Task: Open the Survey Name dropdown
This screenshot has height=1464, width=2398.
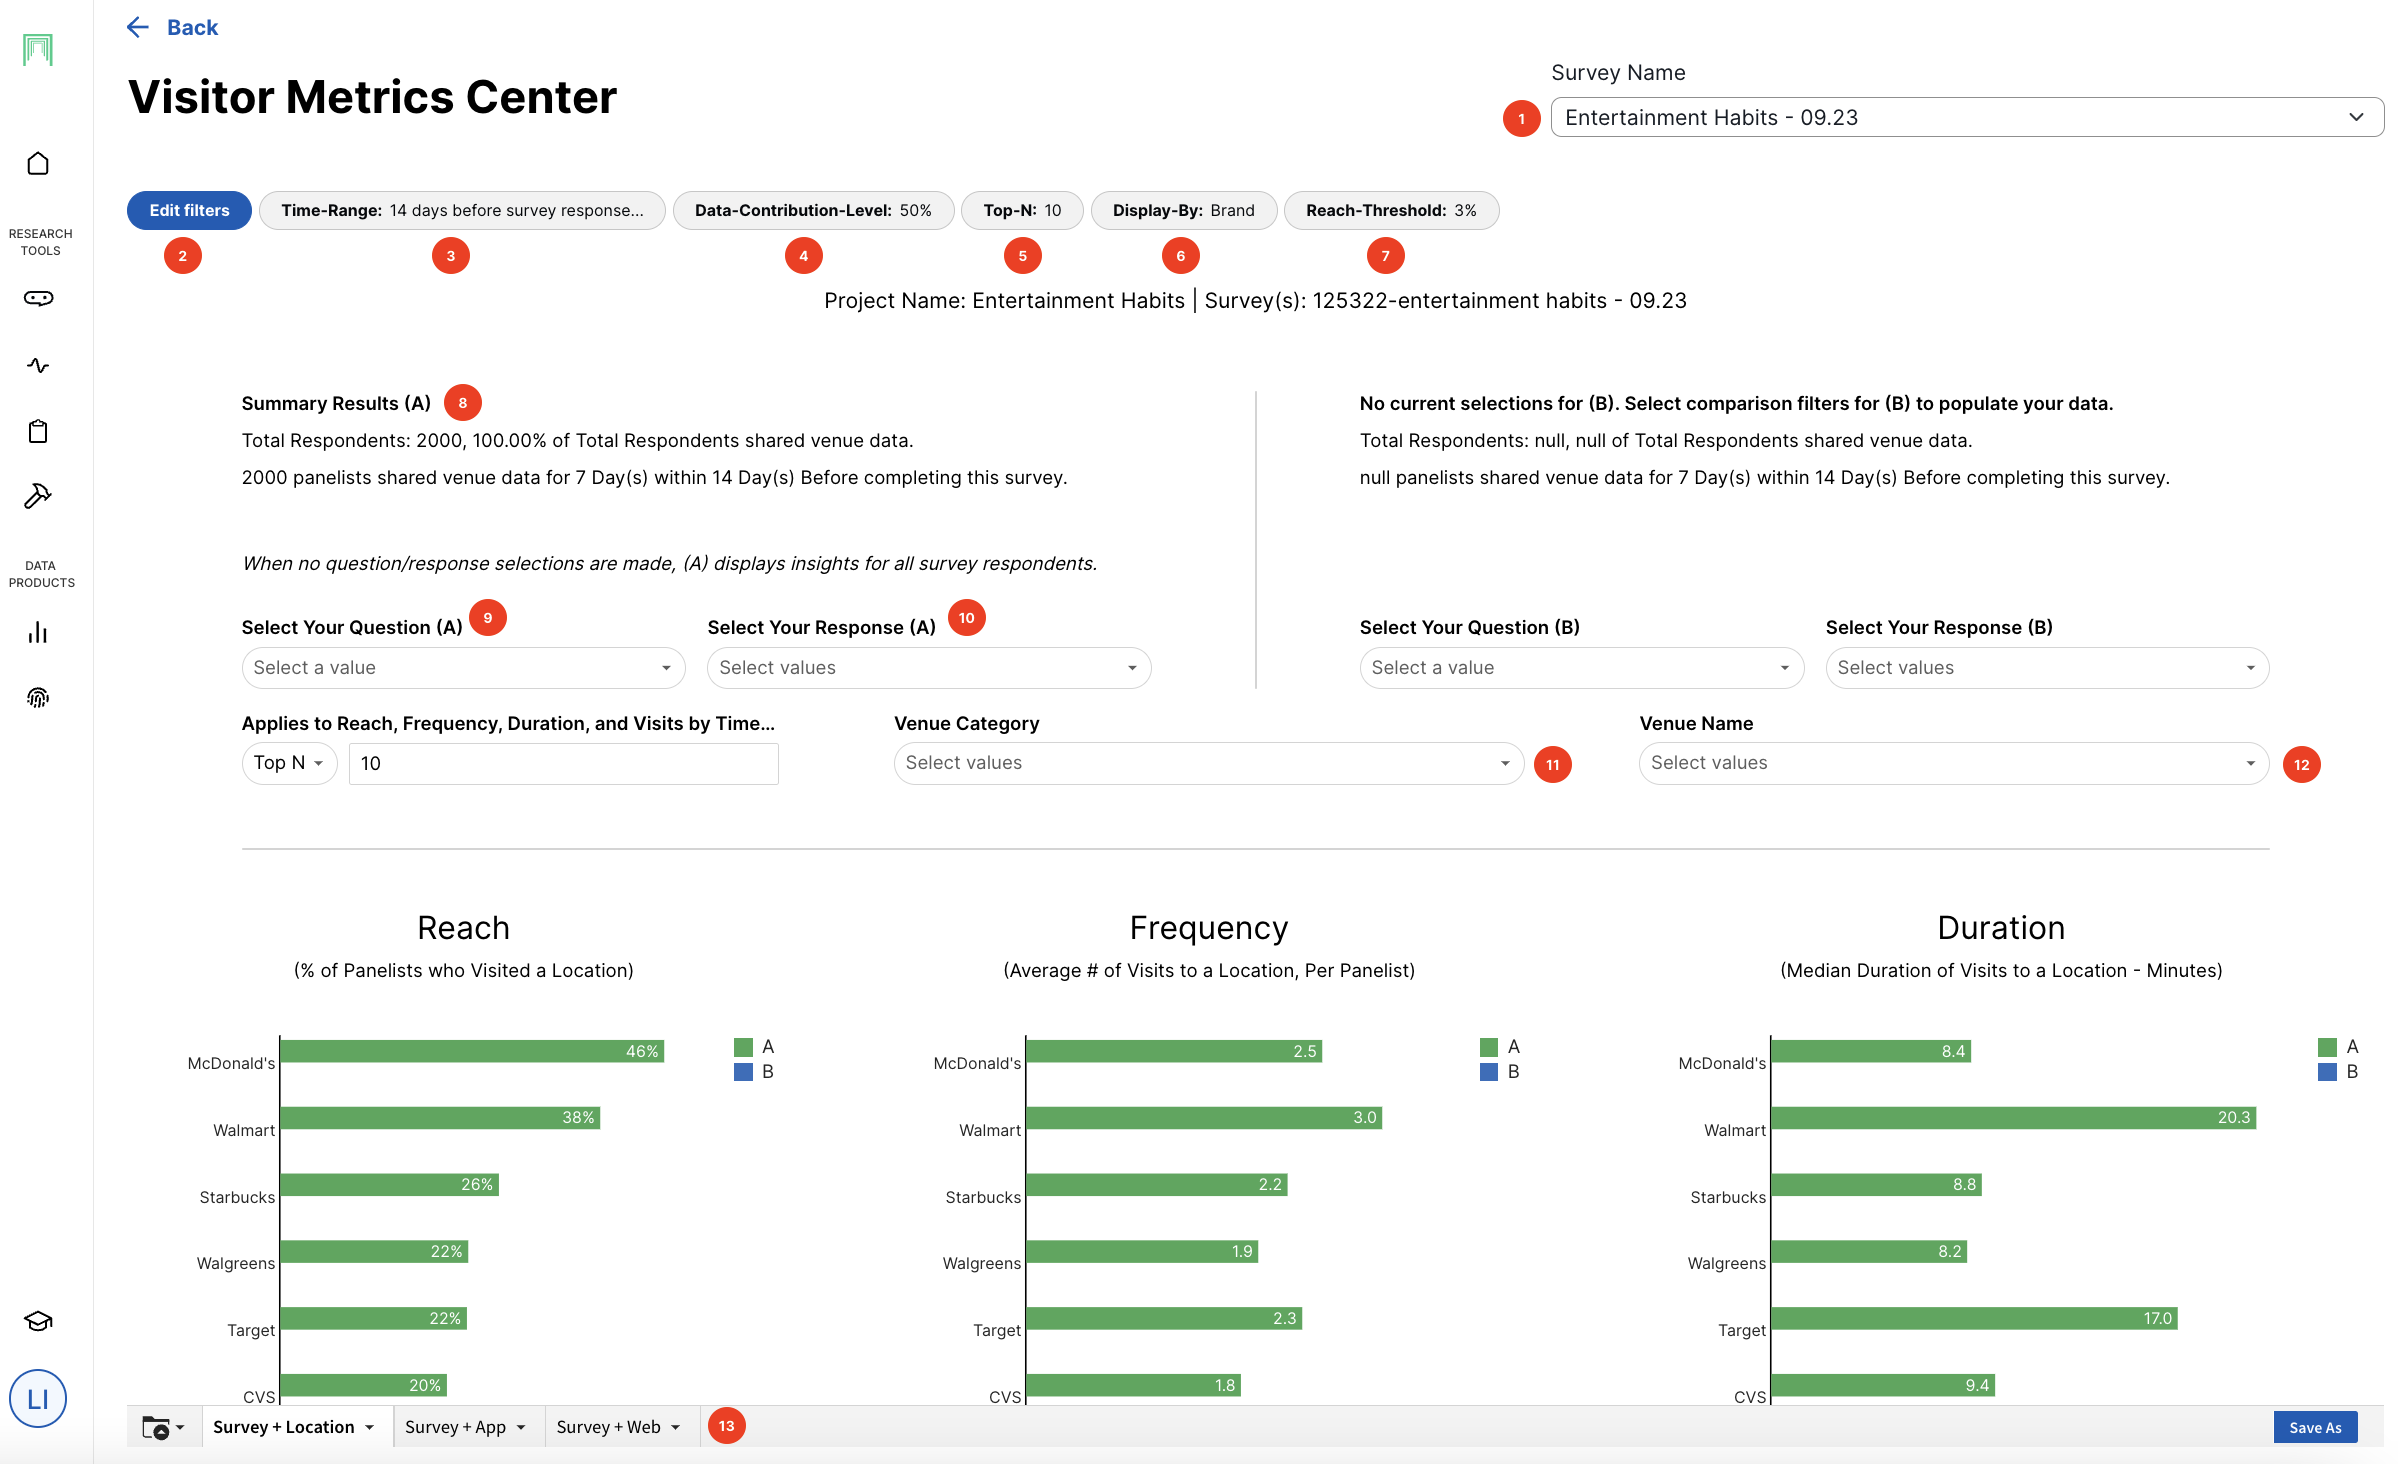Action: 1966,117
